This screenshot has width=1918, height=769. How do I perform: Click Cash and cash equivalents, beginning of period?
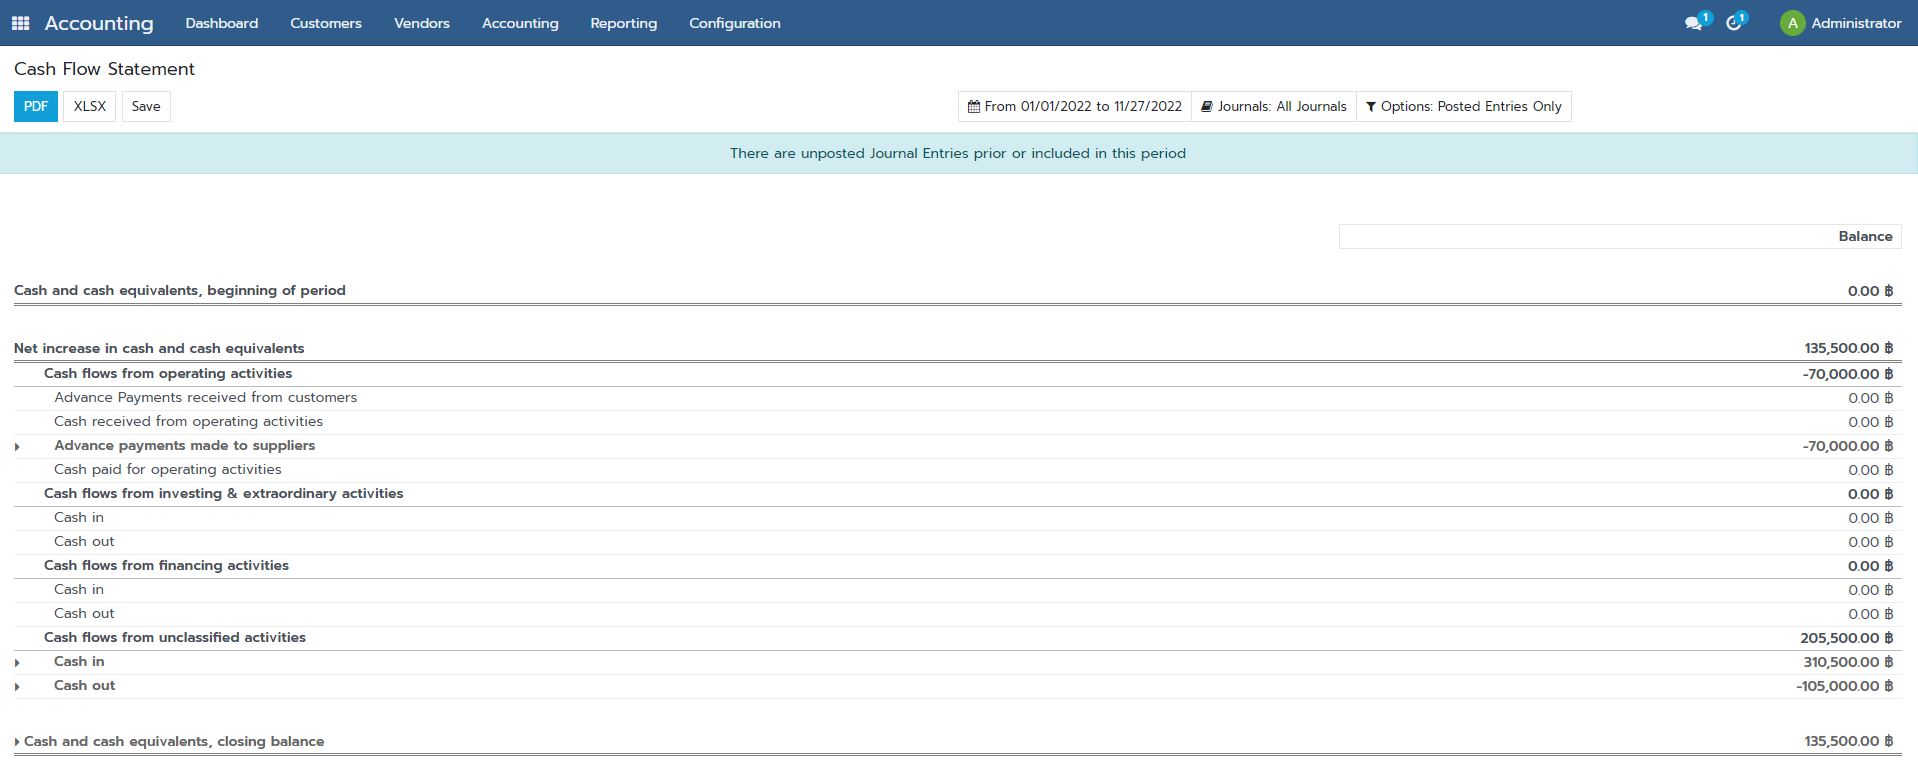pyautogui.click(x=180, y=290)
